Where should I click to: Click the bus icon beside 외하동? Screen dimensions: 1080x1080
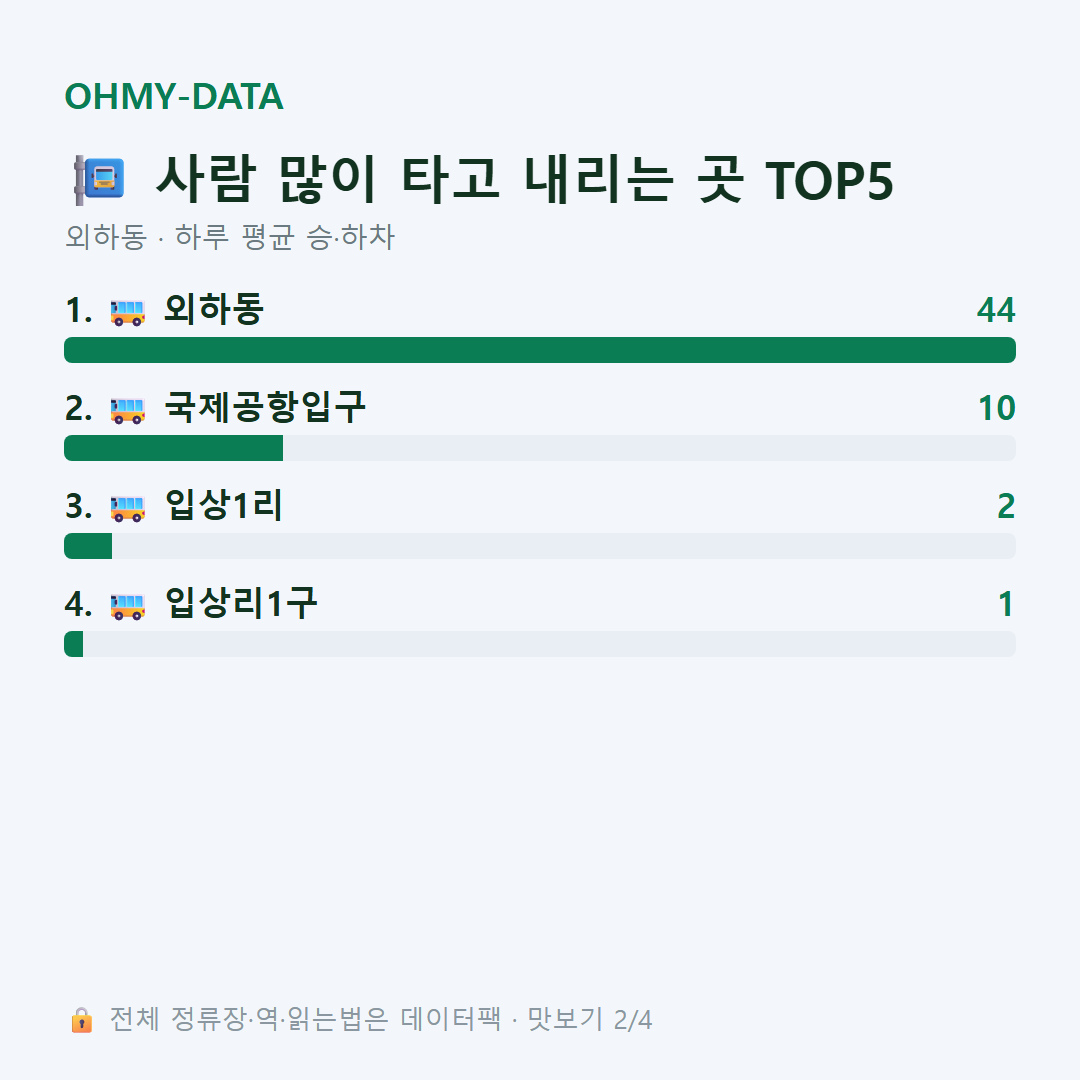pos(127,311)
